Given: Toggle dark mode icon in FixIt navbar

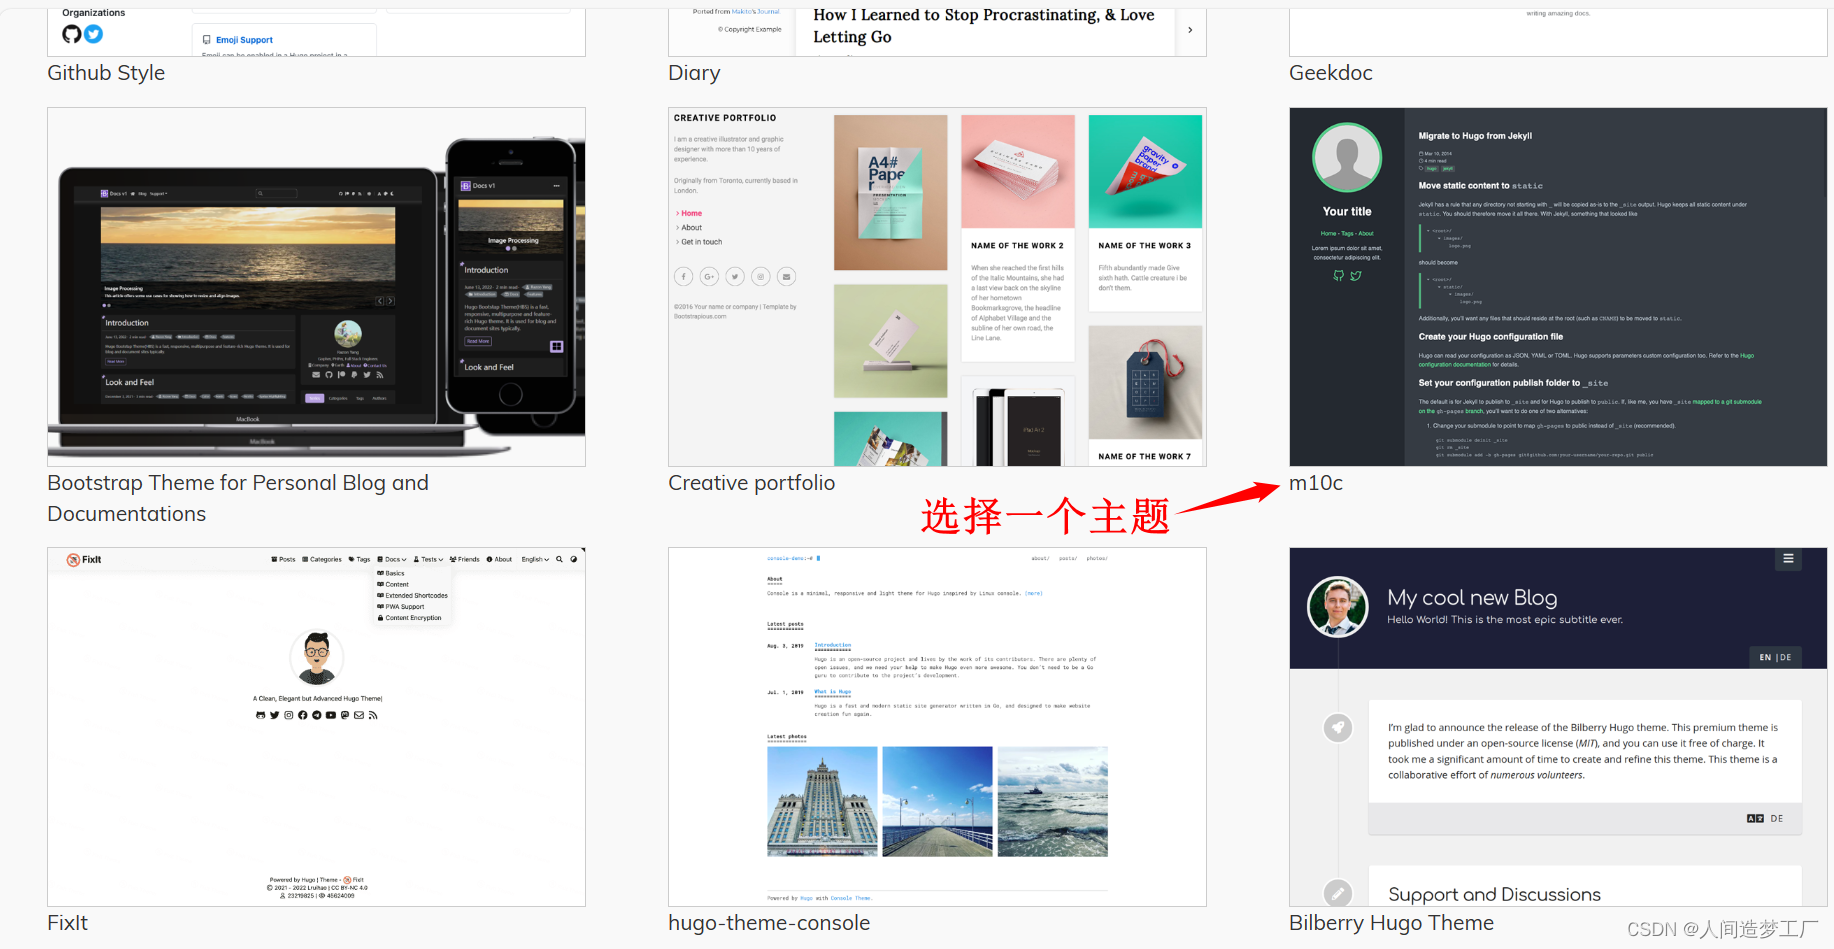Looking at the screenshot, I should (573, 559).
